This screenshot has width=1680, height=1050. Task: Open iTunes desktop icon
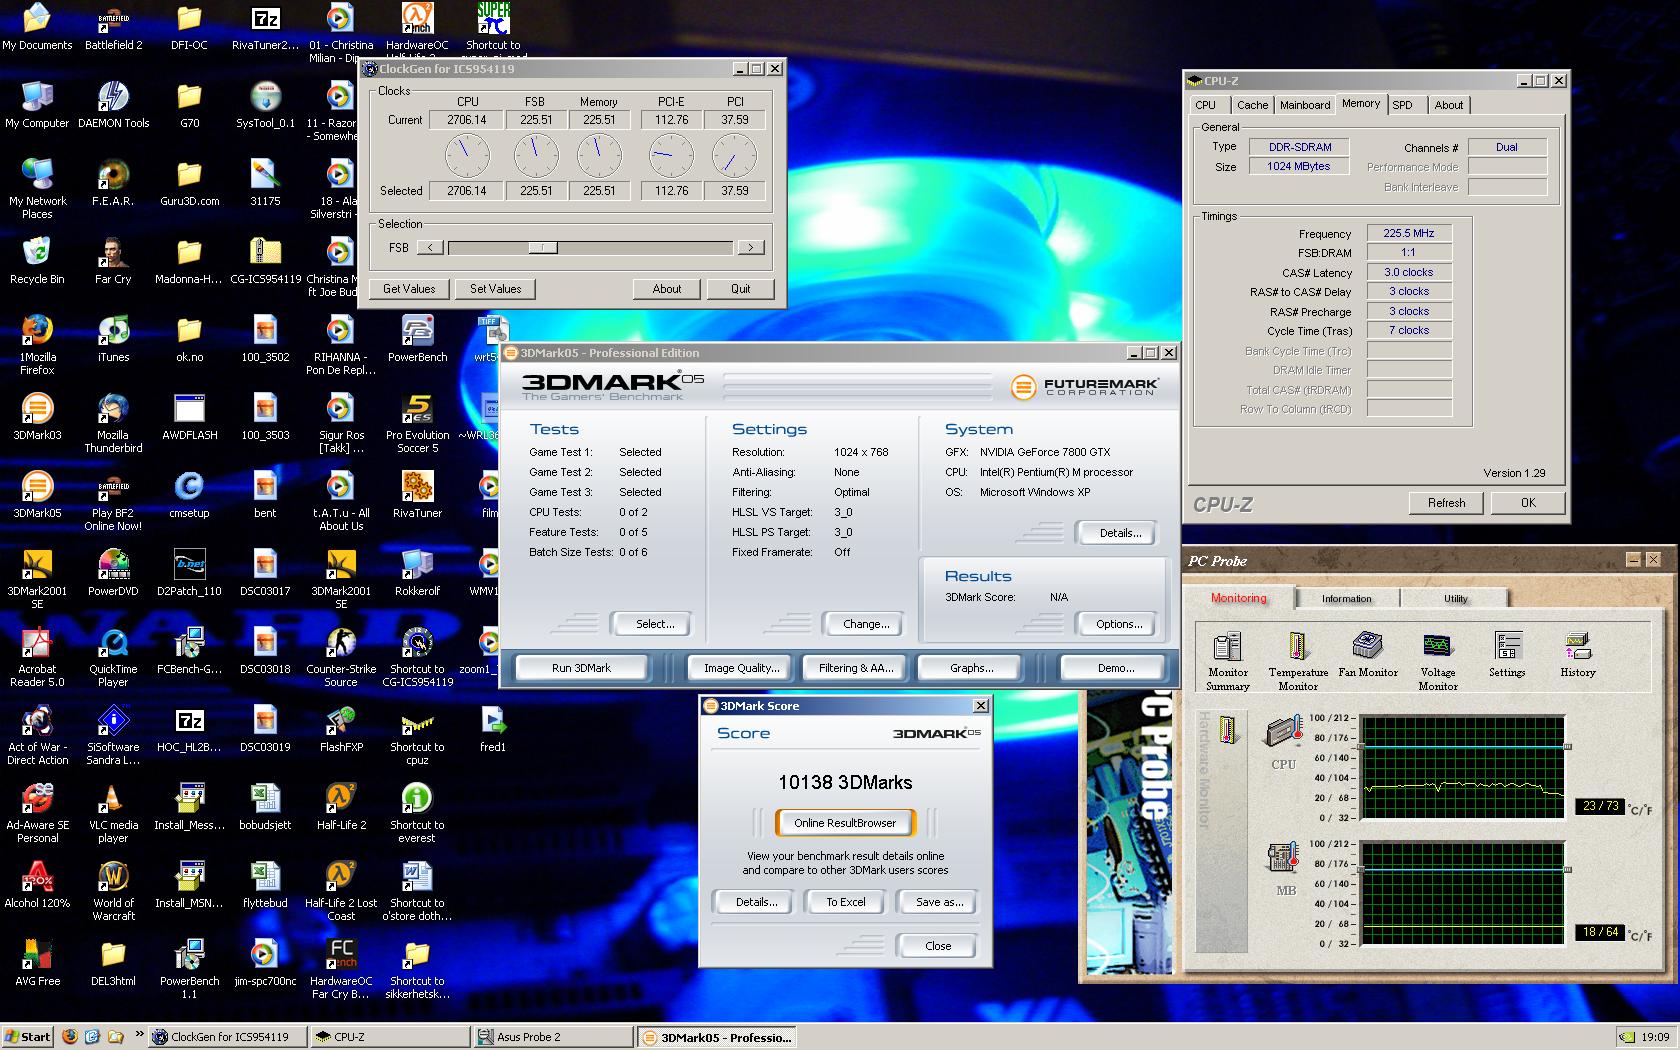coord(113,339)
